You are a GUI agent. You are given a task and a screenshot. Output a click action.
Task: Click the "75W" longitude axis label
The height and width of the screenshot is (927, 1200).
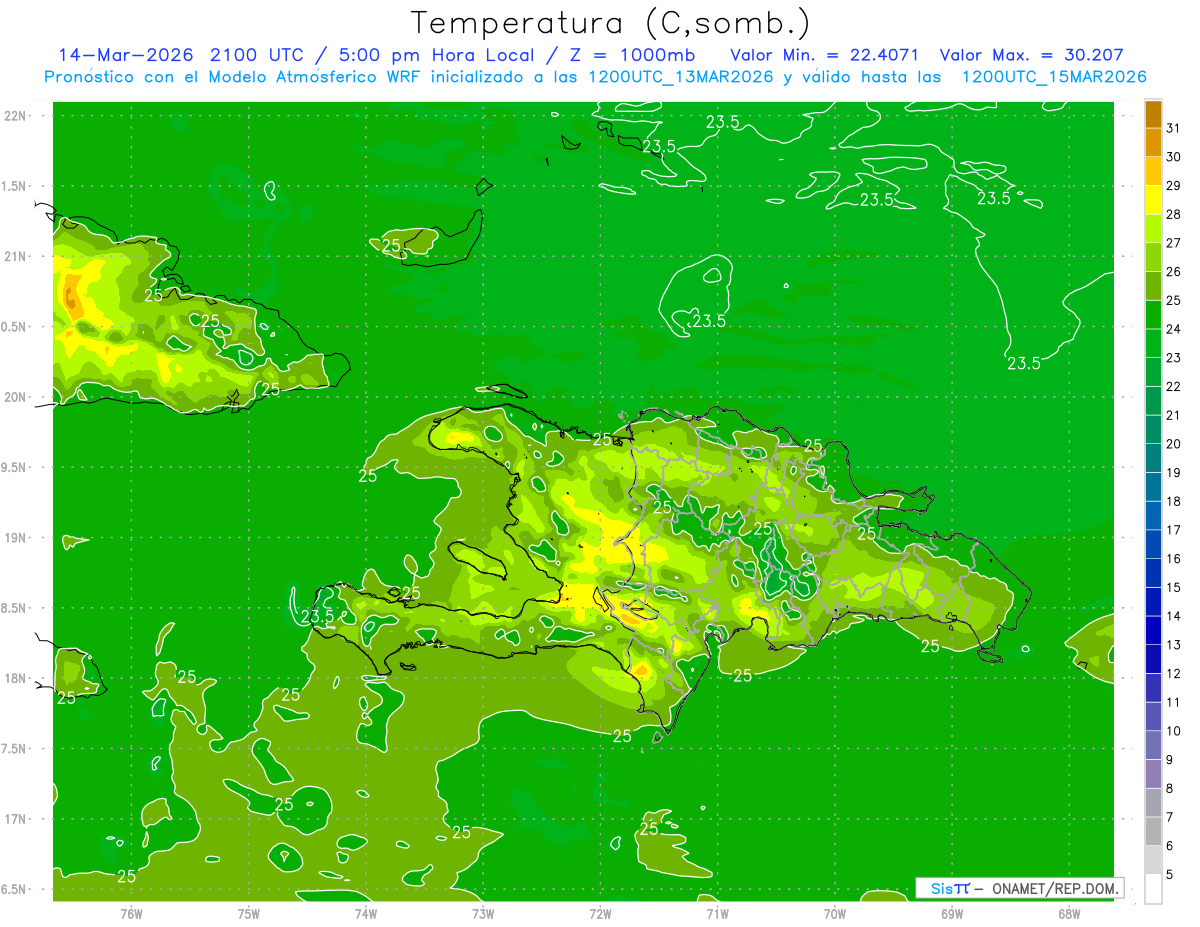coord(248,913)
